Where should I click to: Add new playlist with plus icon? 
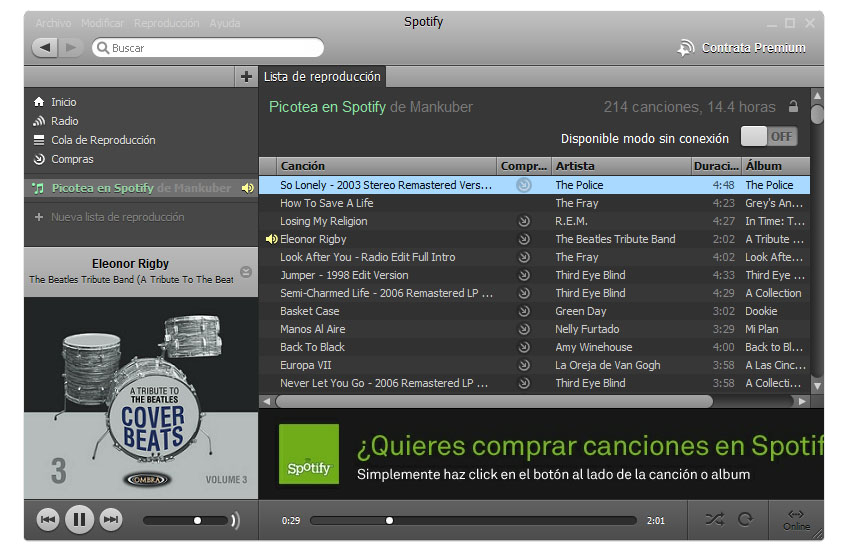[246, 77]
